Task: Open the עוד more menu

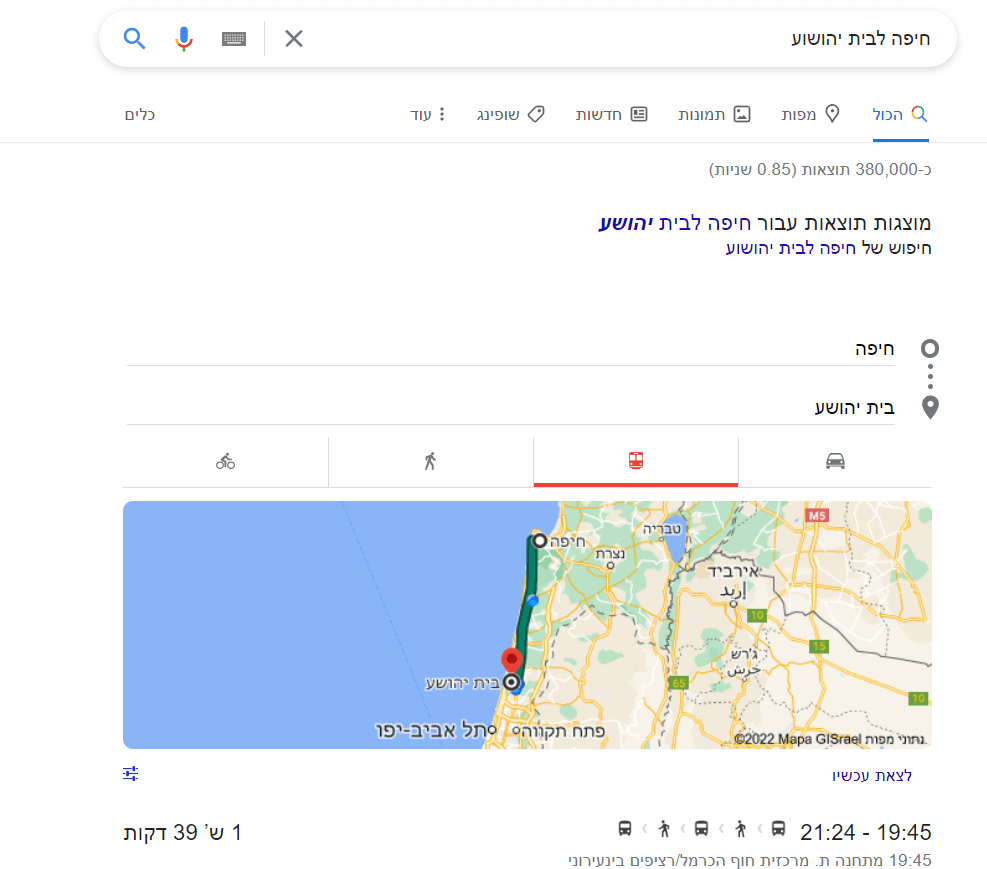Action: click(x=427, y=115)
